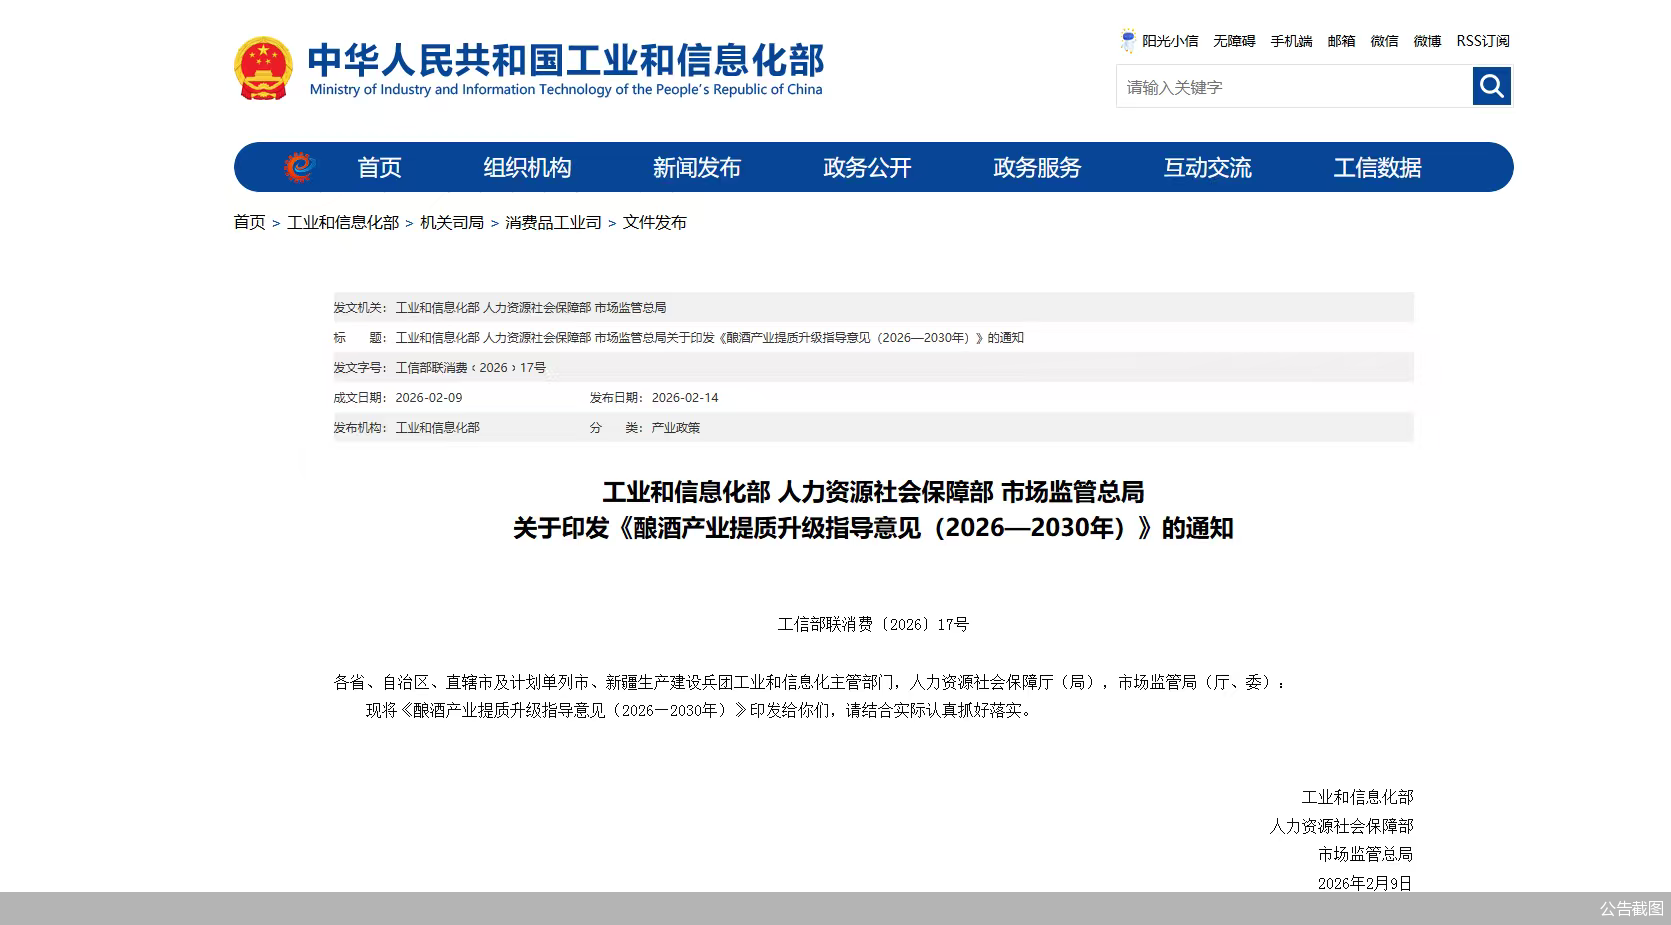Viewport: 1671px width, 925px height.
Task: Open the 邮箱 mailbox link
Action: (x=1341, y=41)
